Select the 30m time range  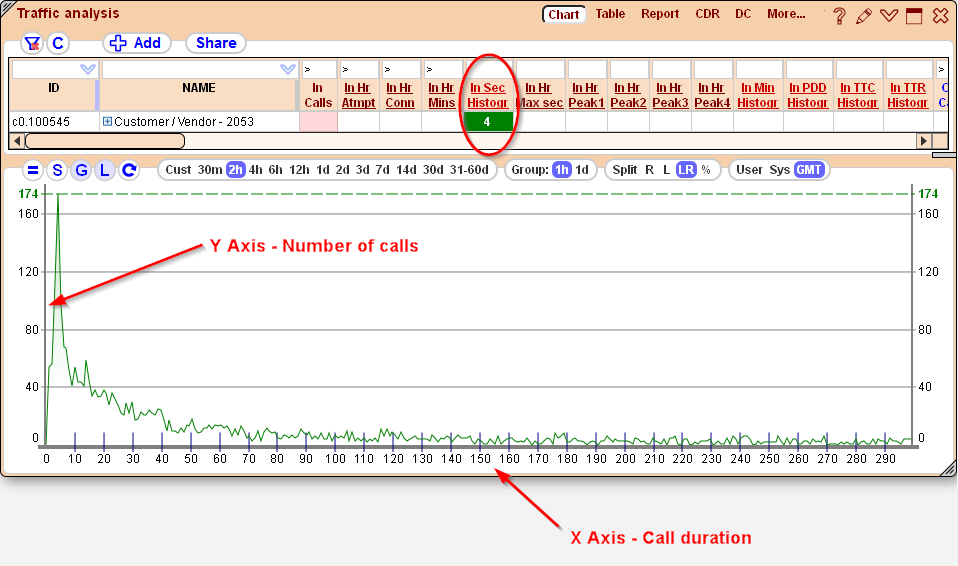pos(210,170)
